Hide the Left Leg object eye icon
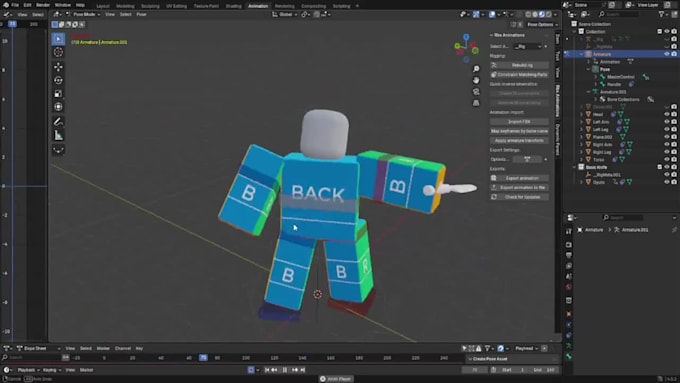Viewport: 680px width, 383px height. click(x=667, y=129)
